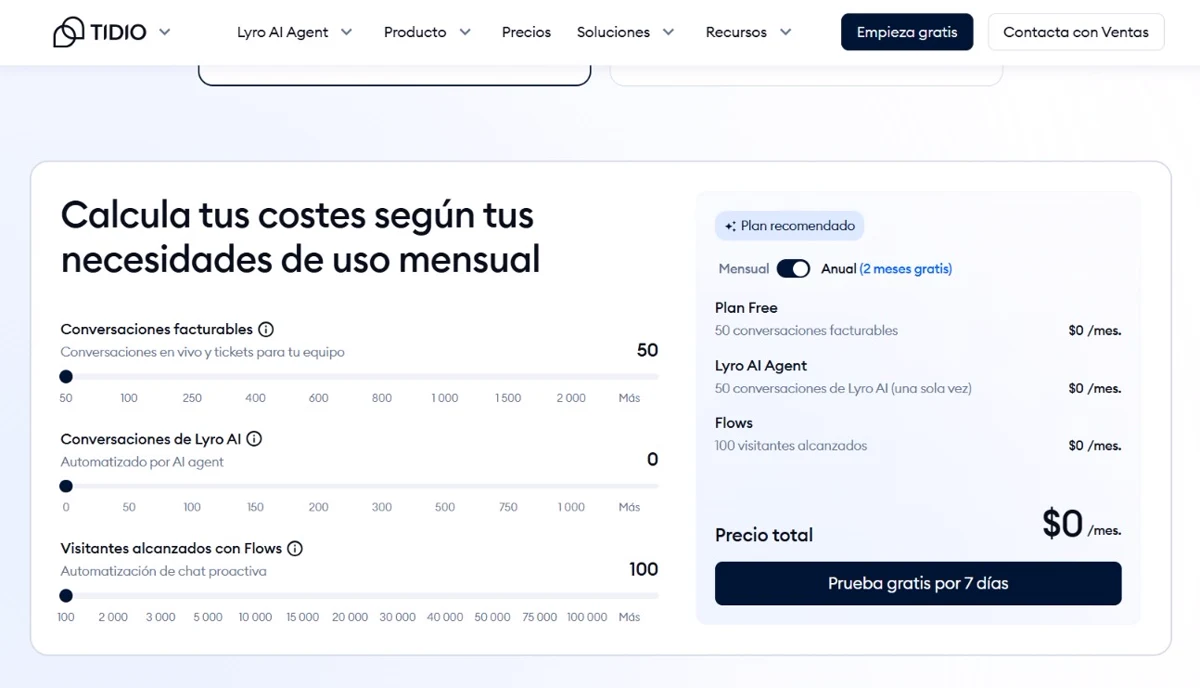Expand the Producto menu chevron
This screenshot has height=688, width=1200.
(x=465, y=32)
